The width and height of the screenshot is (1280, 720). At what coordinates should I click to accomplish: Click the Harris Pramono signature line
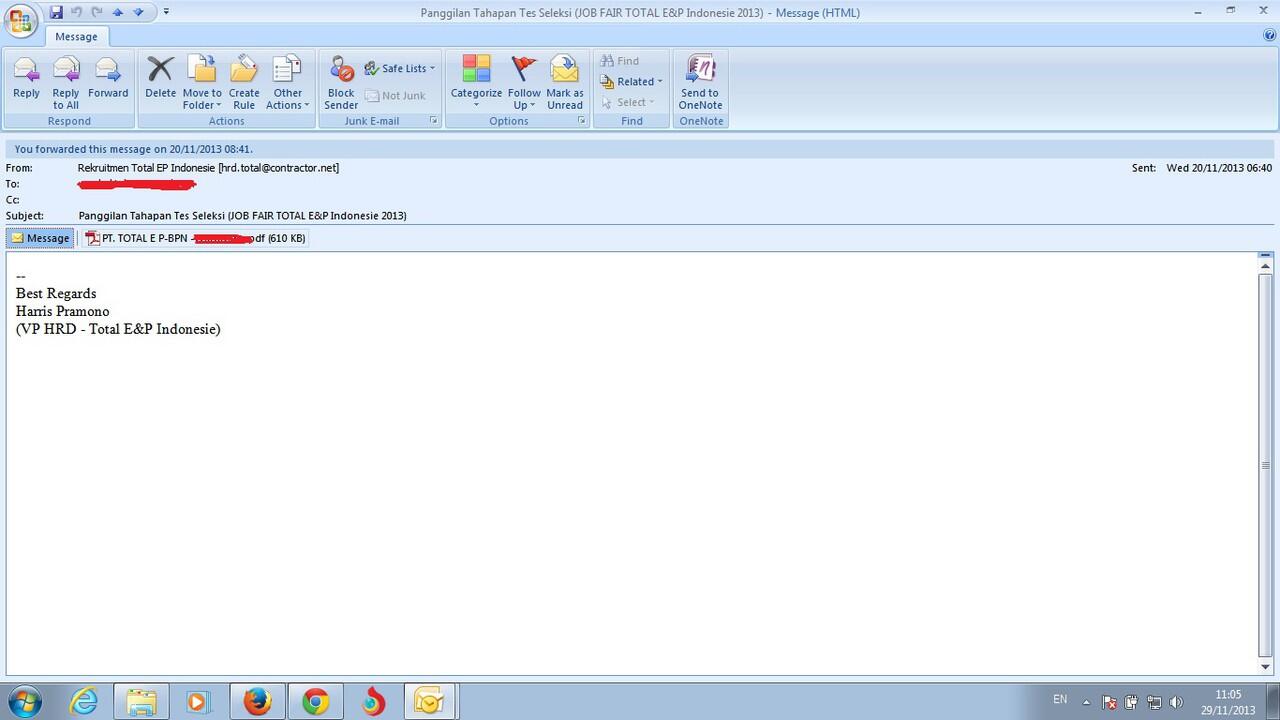[x=62, y=311]
